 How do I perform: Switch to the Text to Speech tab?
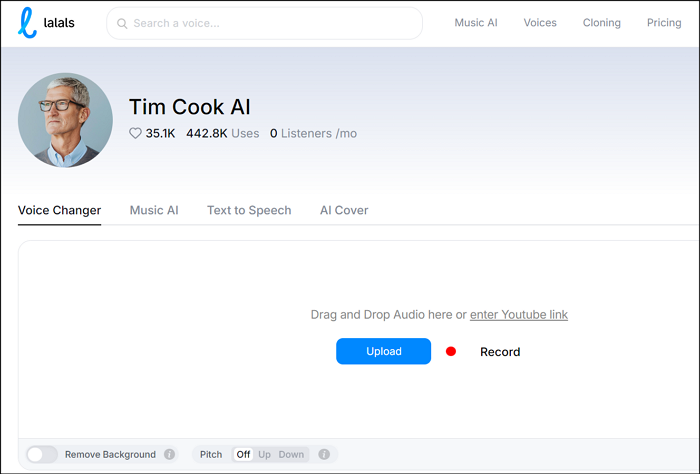[249, 210]
